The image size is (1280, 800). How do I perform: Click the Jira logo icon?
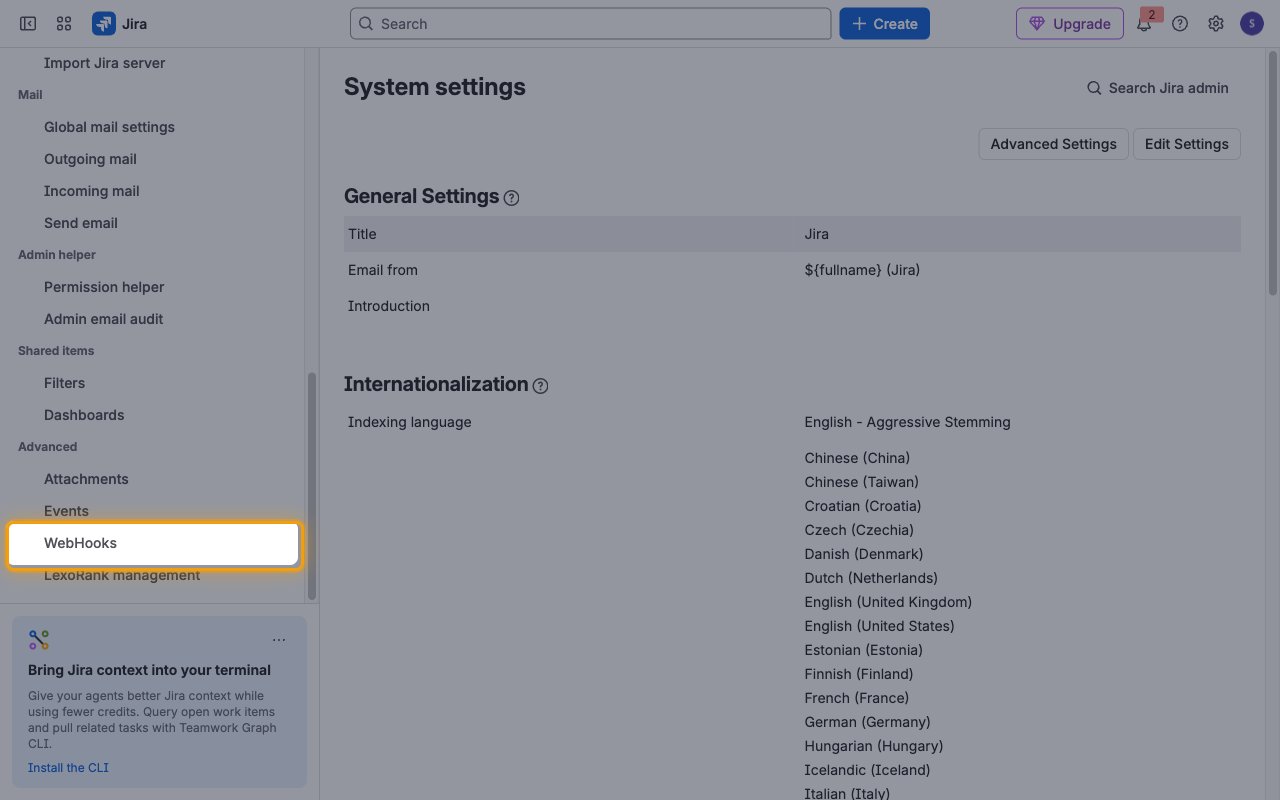104,24
